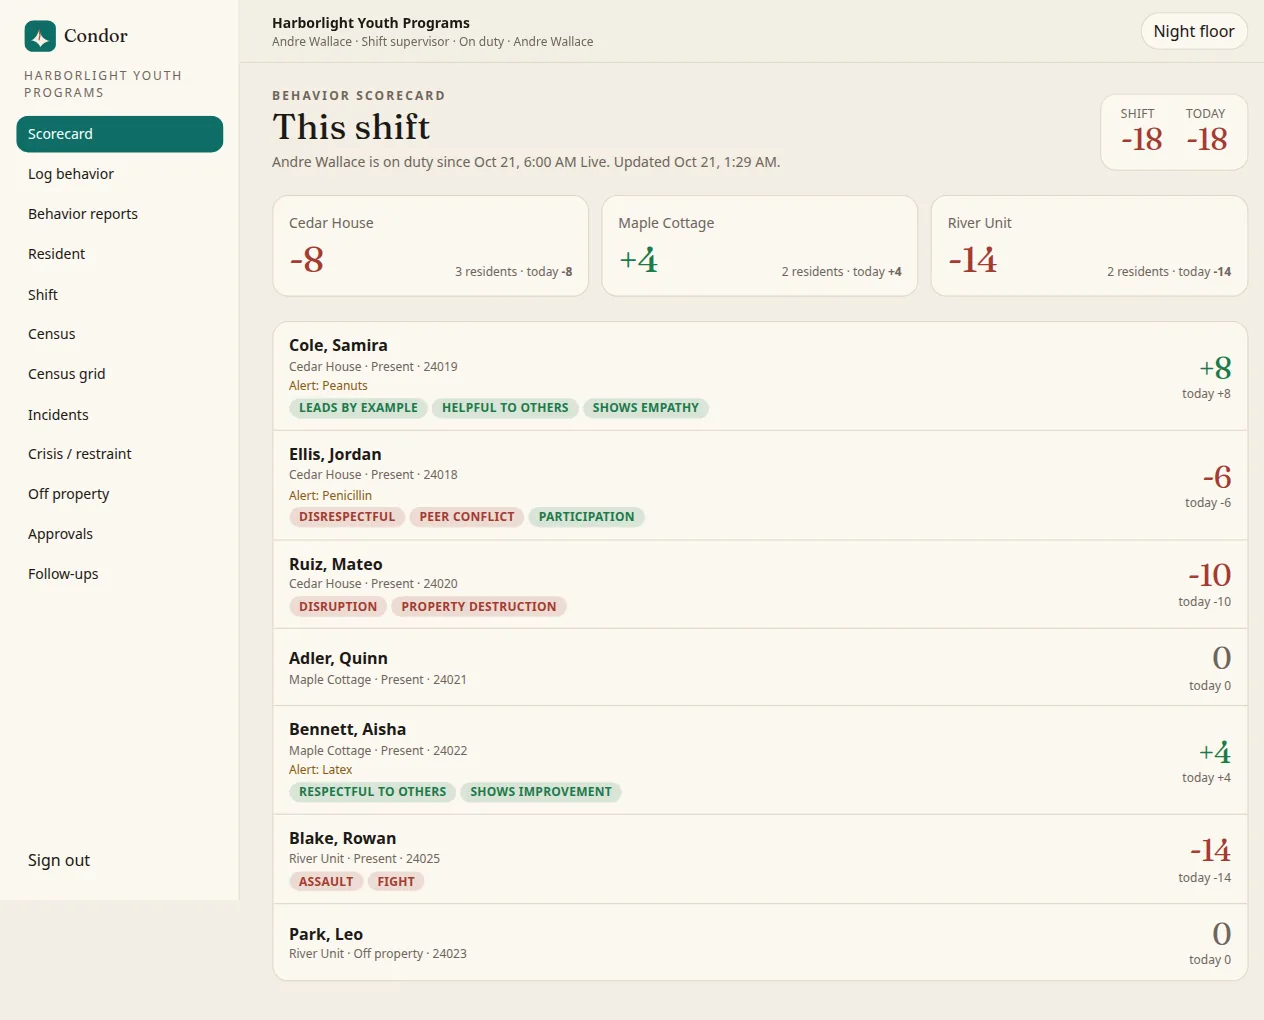View the Approvals page

120,534
